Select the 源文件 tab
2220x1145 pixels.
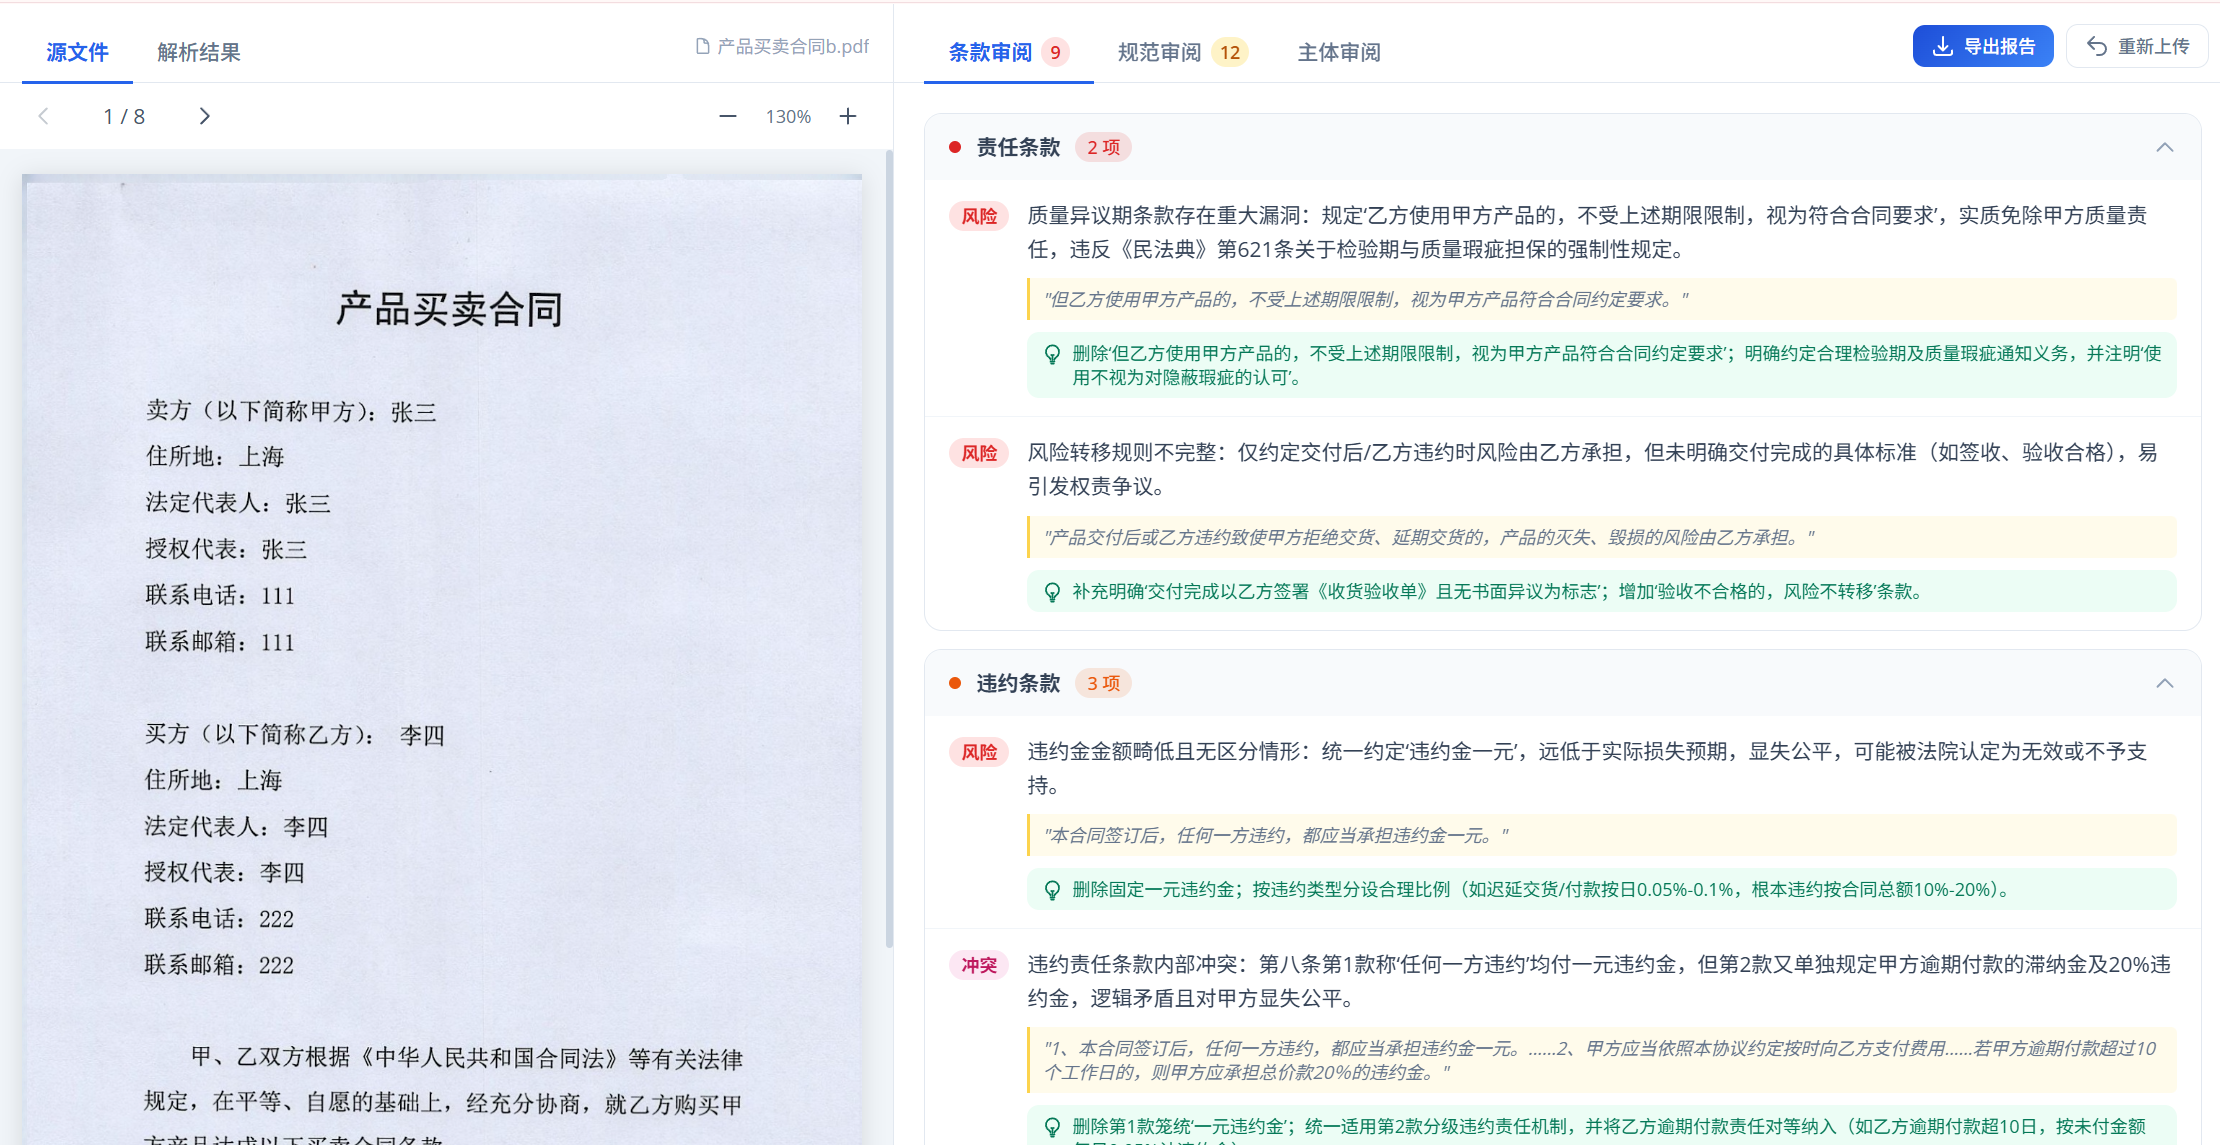click(77, 52)
